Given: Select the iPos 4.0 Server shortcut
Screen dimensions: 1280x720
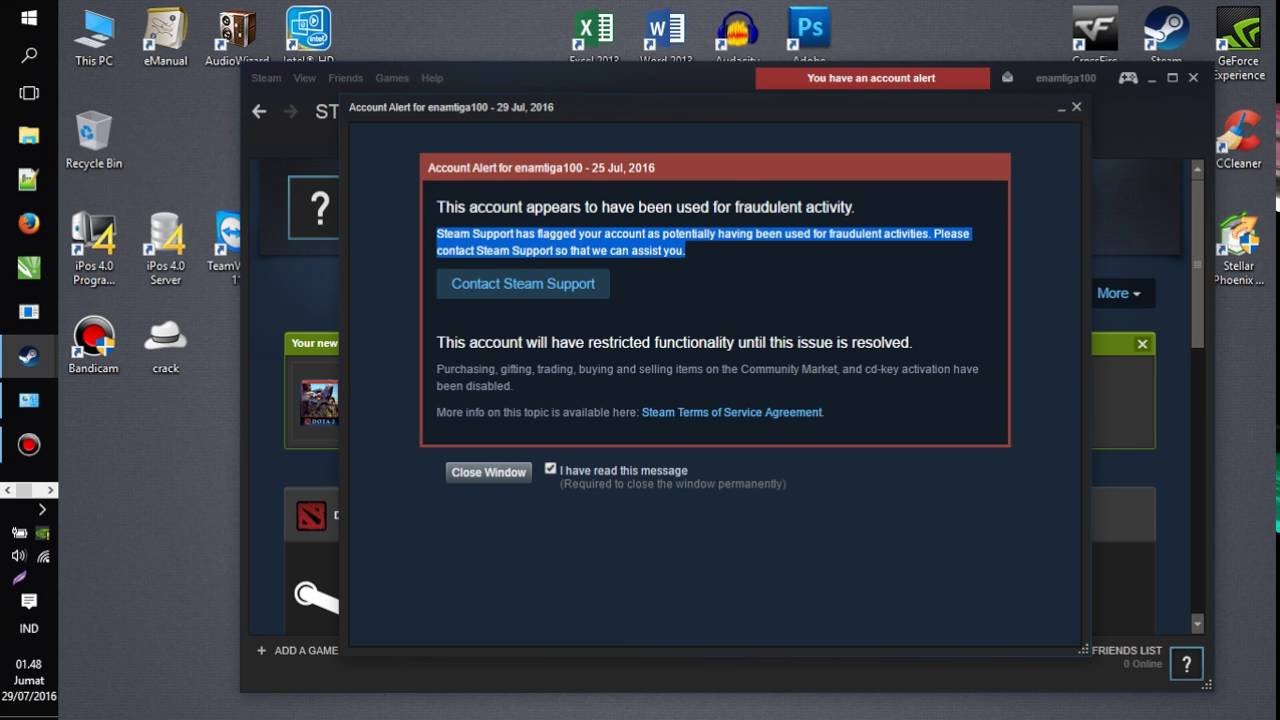Looking at the screenshot, I should [165, 249].
